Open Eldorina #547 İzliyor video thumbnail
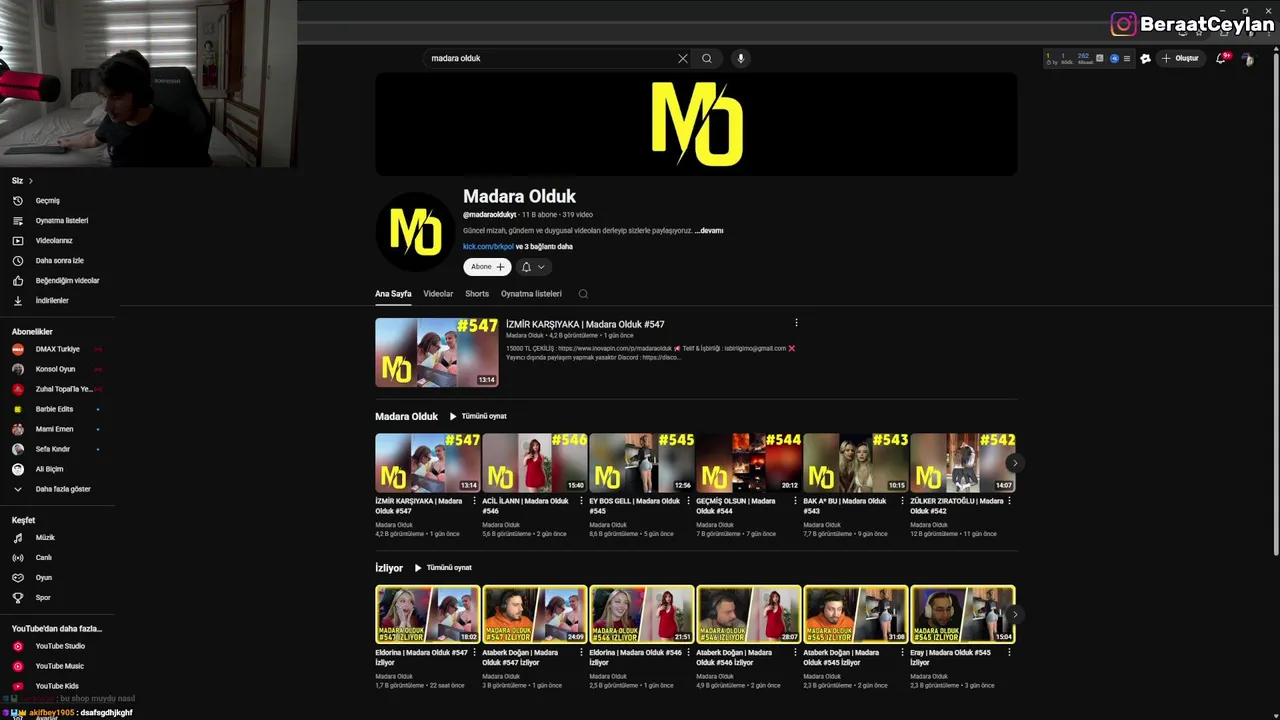The width and height of the screenshot is (1280, 720). (428, 614)
